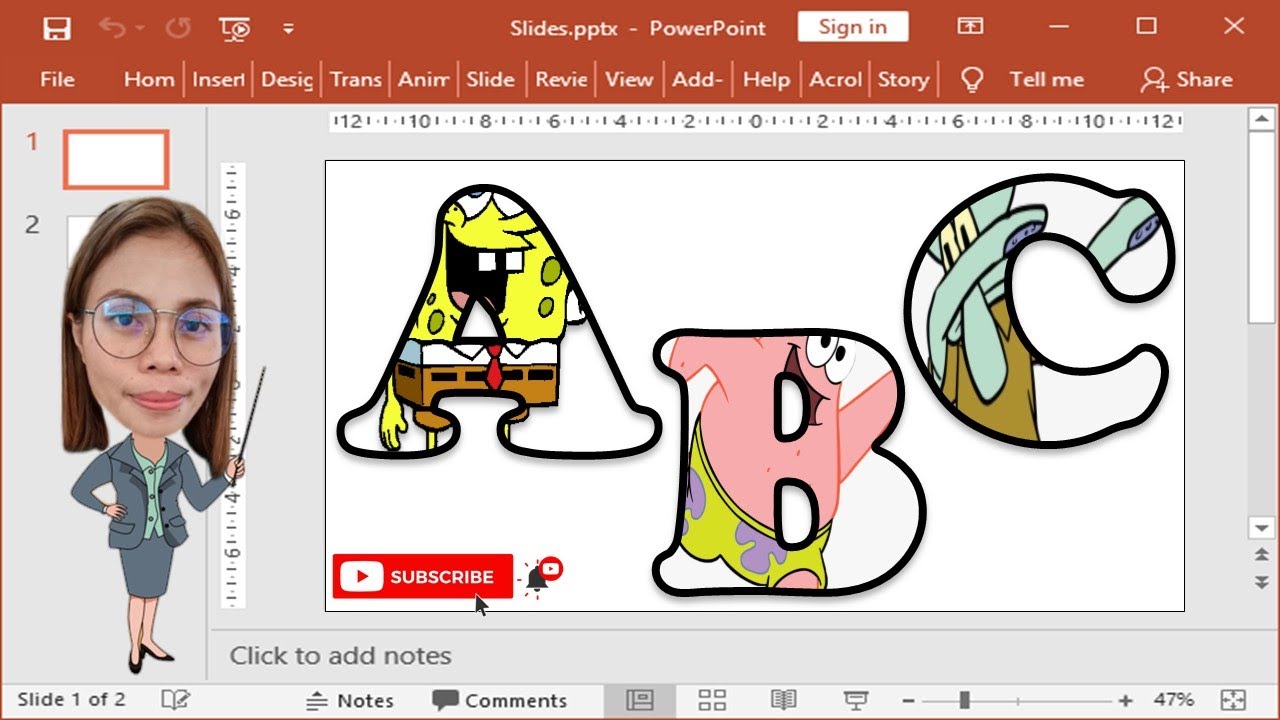Switch to the Home ribbon tab

pyautogui.click(x=149, y=80)
